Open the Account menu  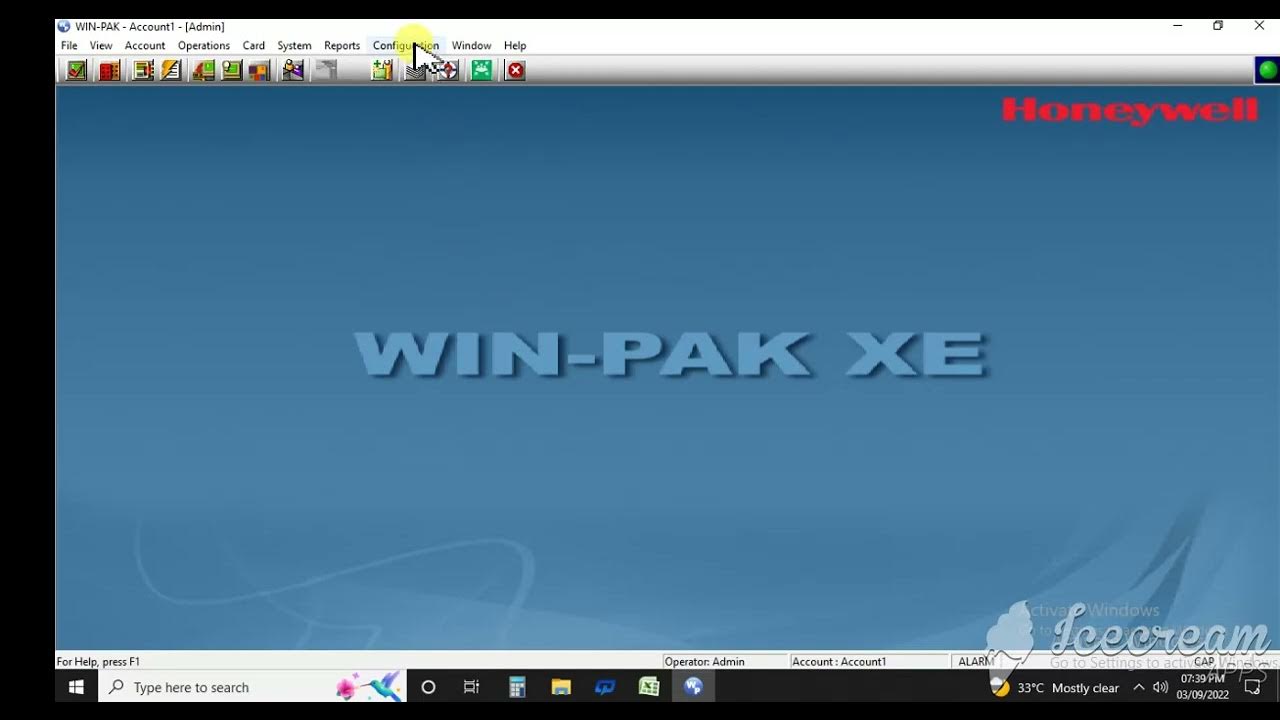[x=145, y=45]
